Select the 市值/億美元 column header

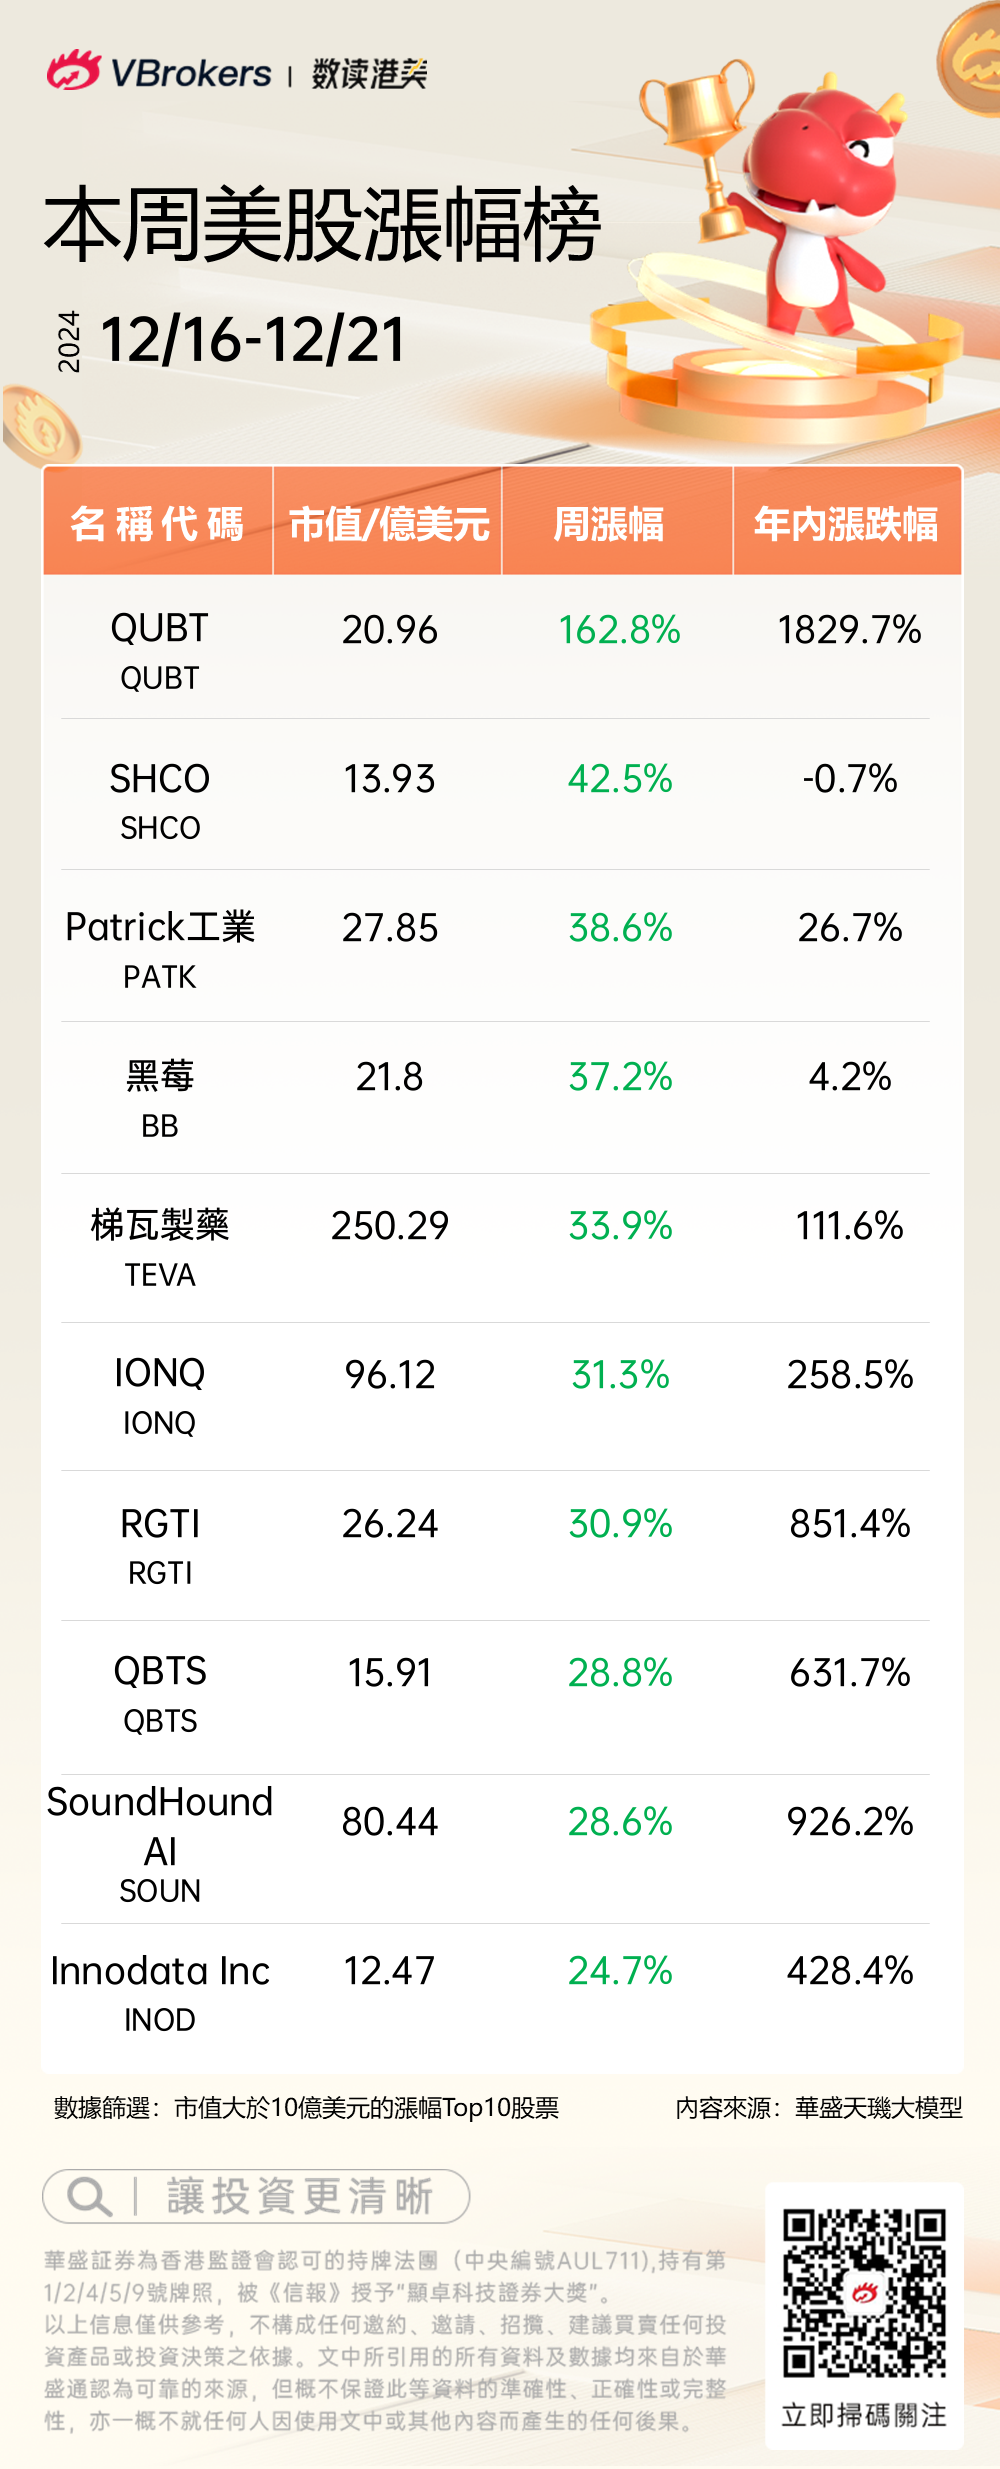(x=388, y=523)
